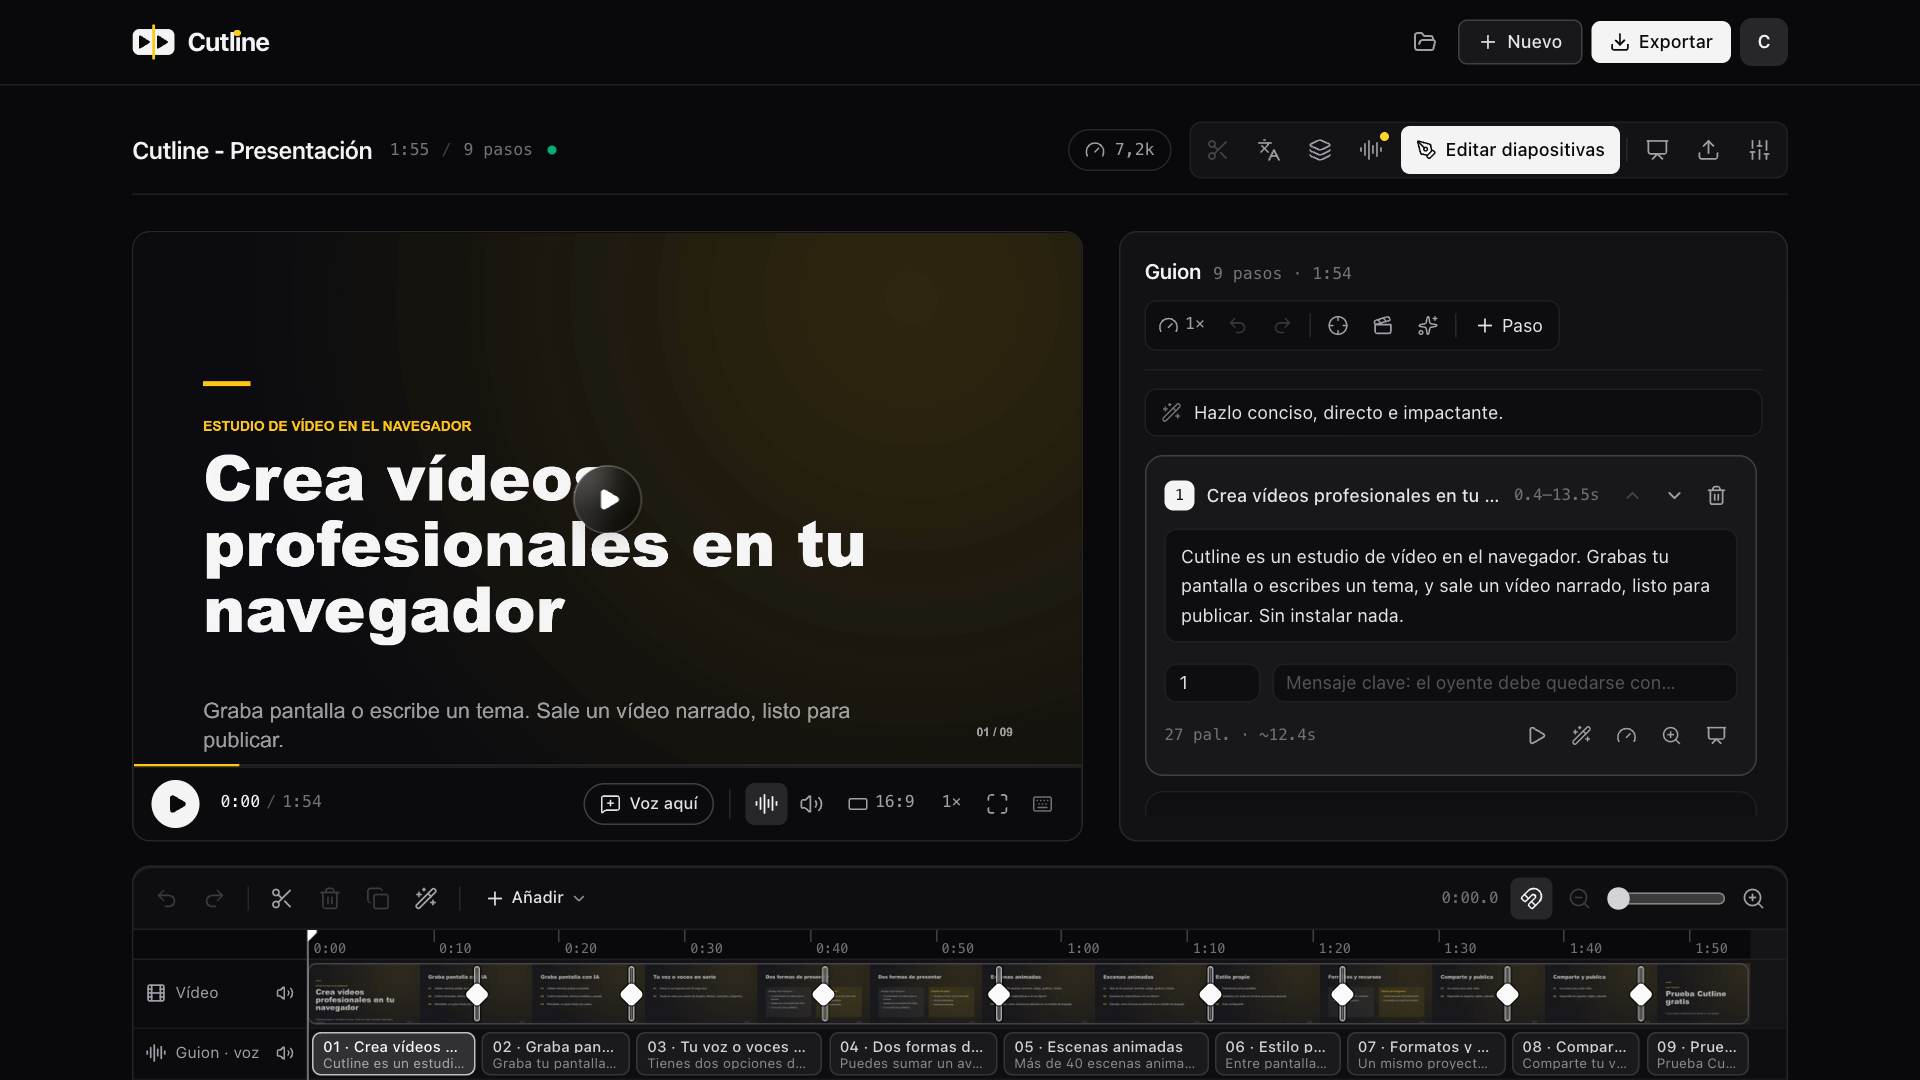Change Guion 1× speech speed

pyautogui.click(x=1181, y=325)
